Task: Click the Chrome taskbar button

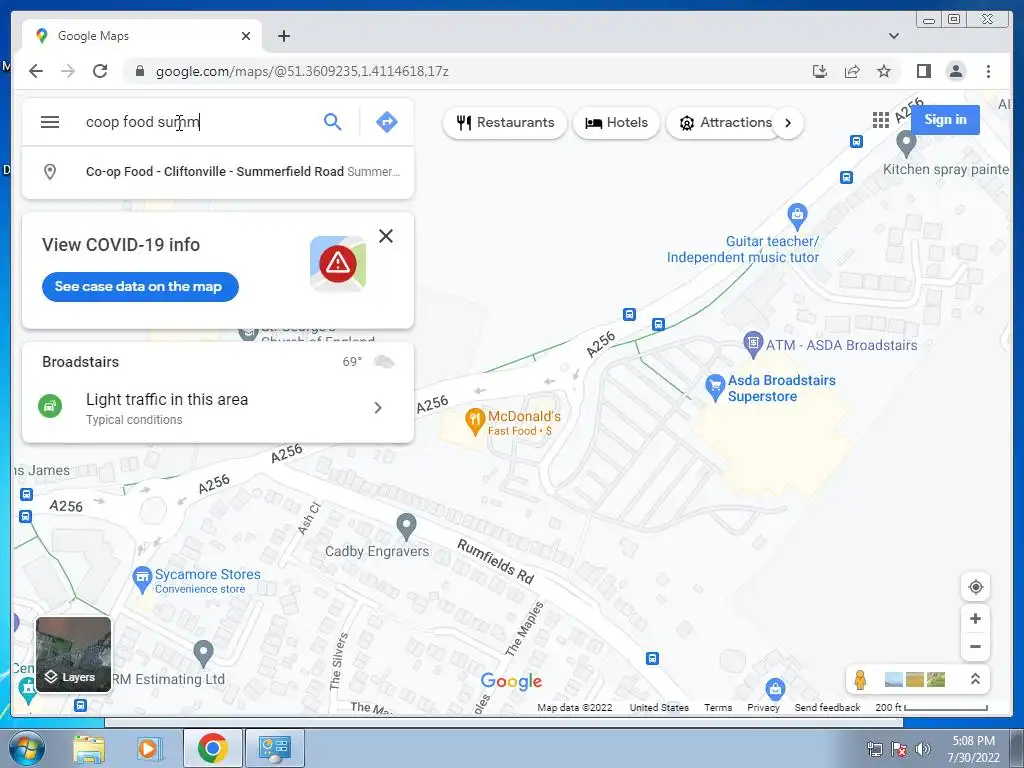Action: 212,748
